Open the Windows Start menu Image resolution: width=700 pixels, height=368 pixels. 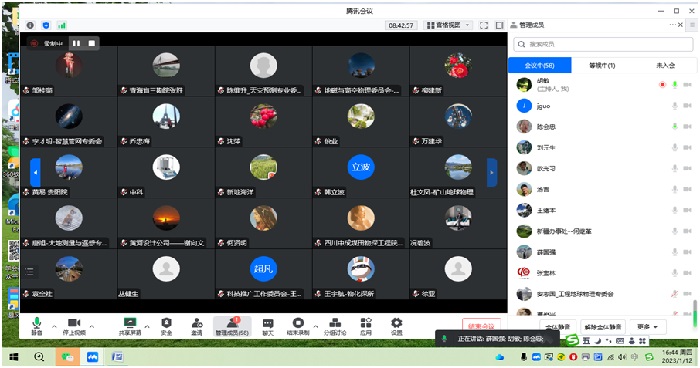[x=13, y=357]
